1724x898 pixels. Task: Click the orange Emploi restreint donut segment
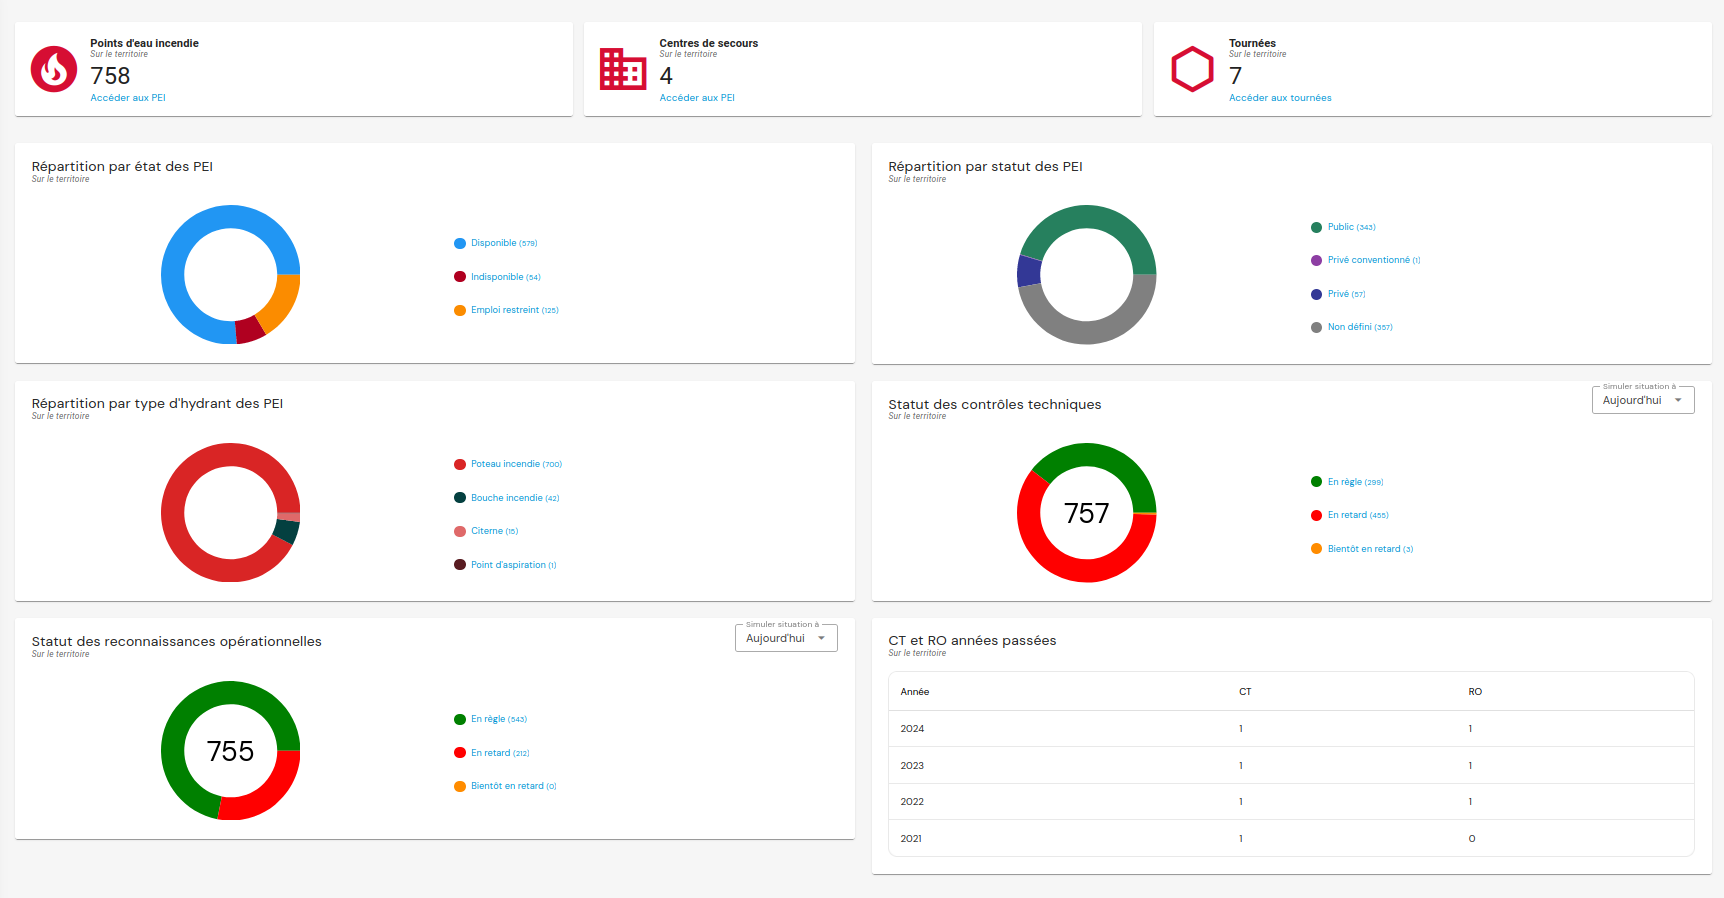[281, 302]
